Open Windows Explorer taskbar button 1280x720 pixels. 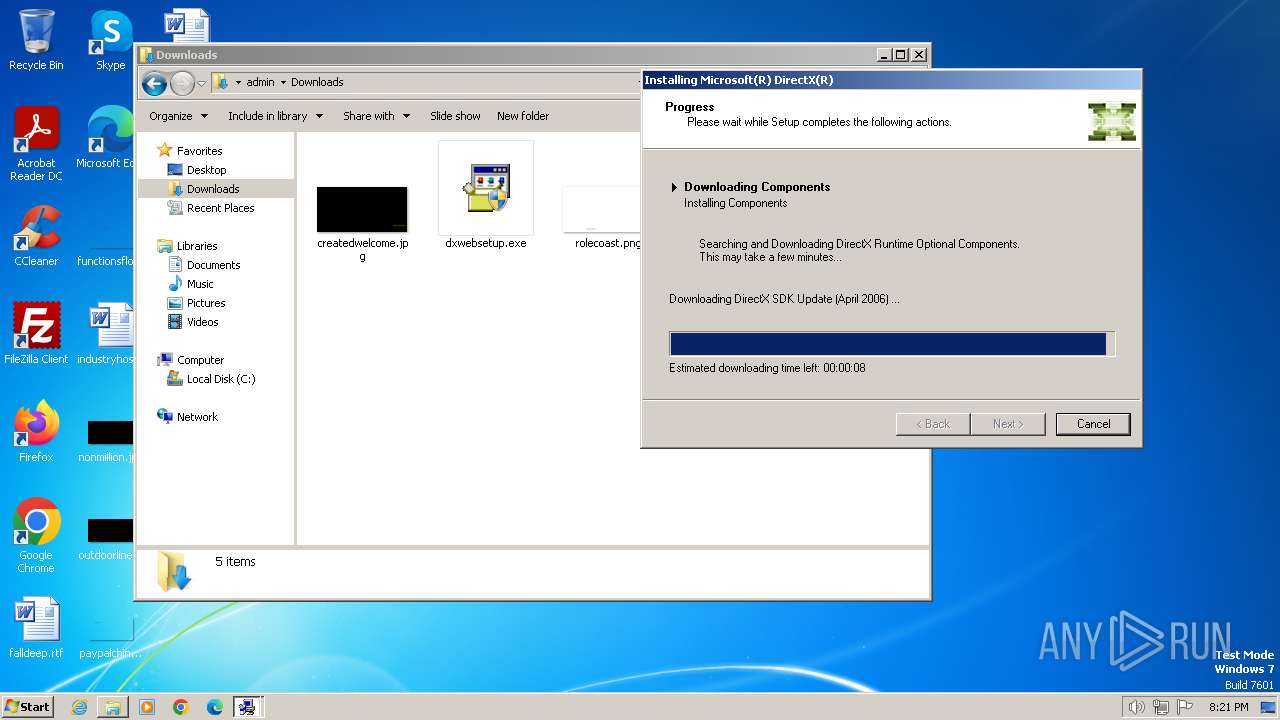[x=113, y=707]
